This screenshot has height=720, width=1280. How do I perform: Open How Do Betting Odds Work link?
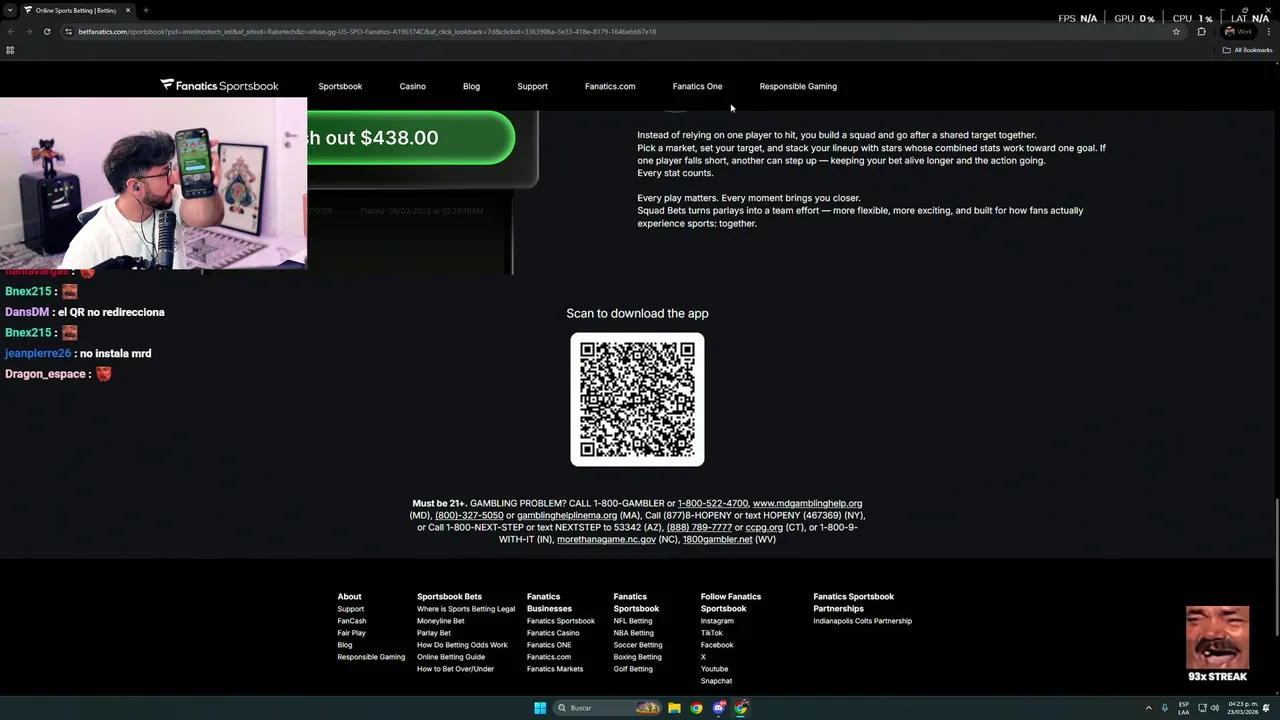(462, 645)
